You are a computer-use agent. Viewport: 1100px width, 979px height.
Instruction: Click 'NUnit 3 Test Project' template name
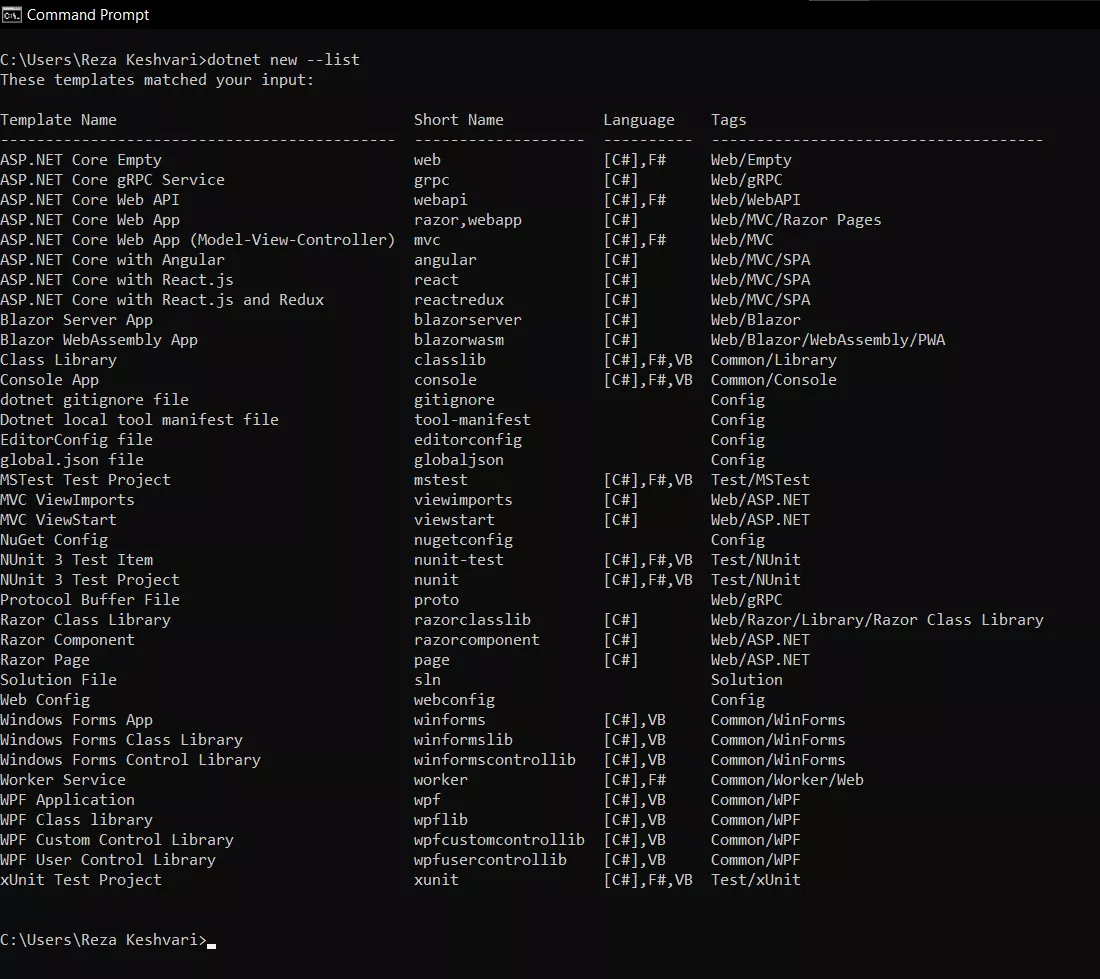point(90,580)
